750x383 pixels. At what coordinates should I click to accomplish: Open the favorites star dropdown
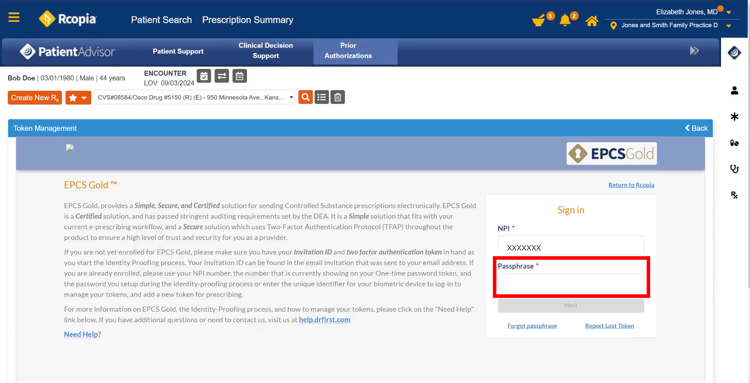point(78,98)
